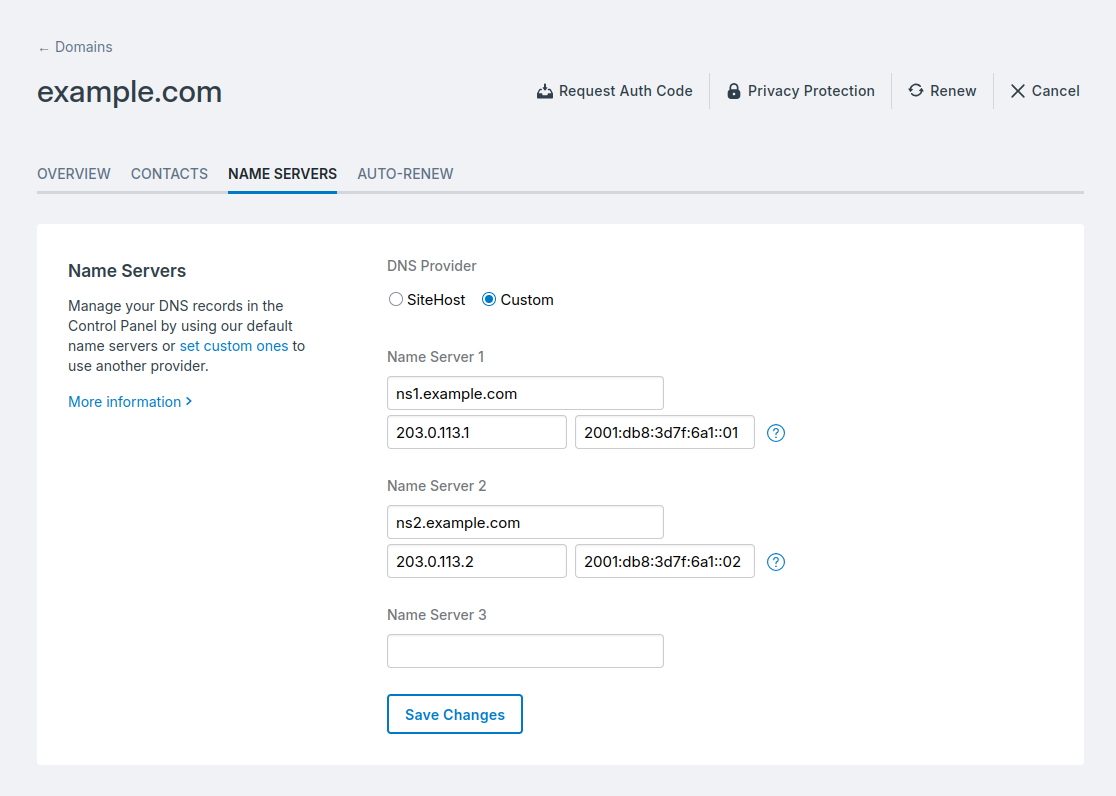Screen dimensions: 1116x796
Task: Click the back arrow next to Domains
Action: [42, 47]
